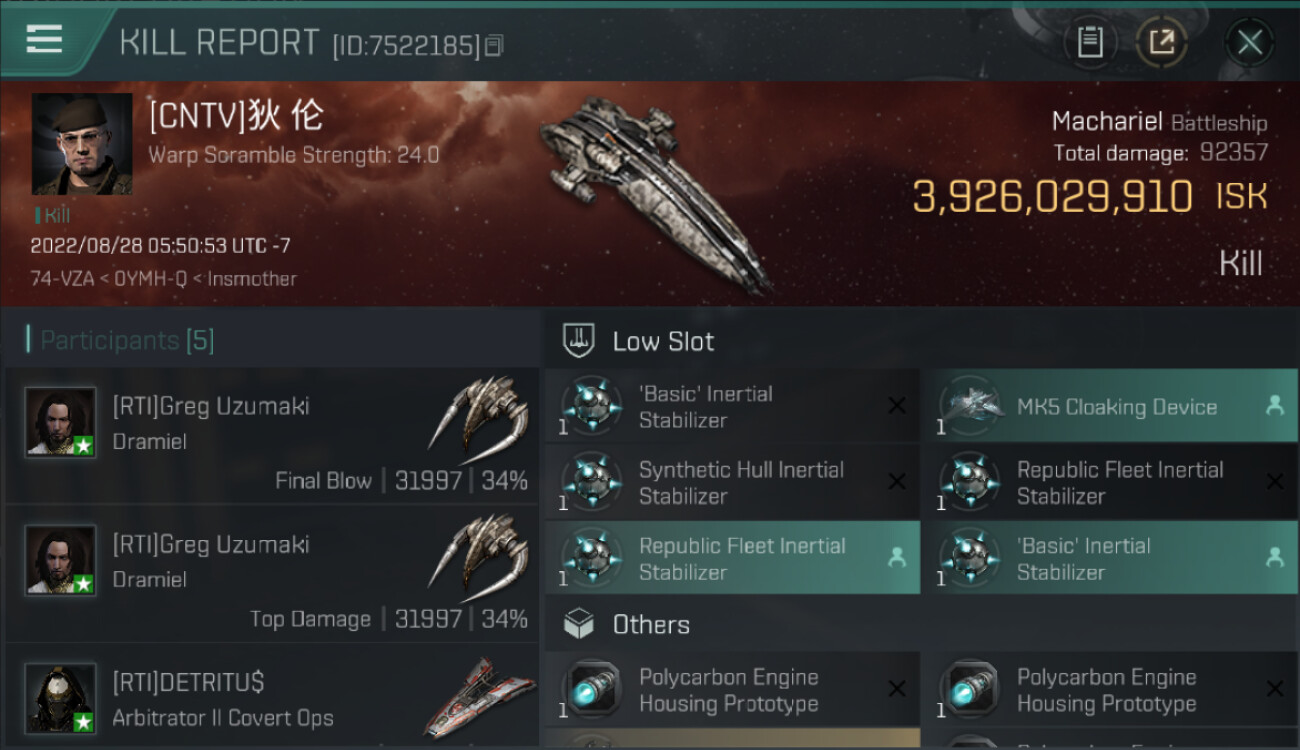The height and width of the screenshot is (750, 1300).
Task: Select Greg Uzumaki Final Blow entry
Action: point(270,436)
